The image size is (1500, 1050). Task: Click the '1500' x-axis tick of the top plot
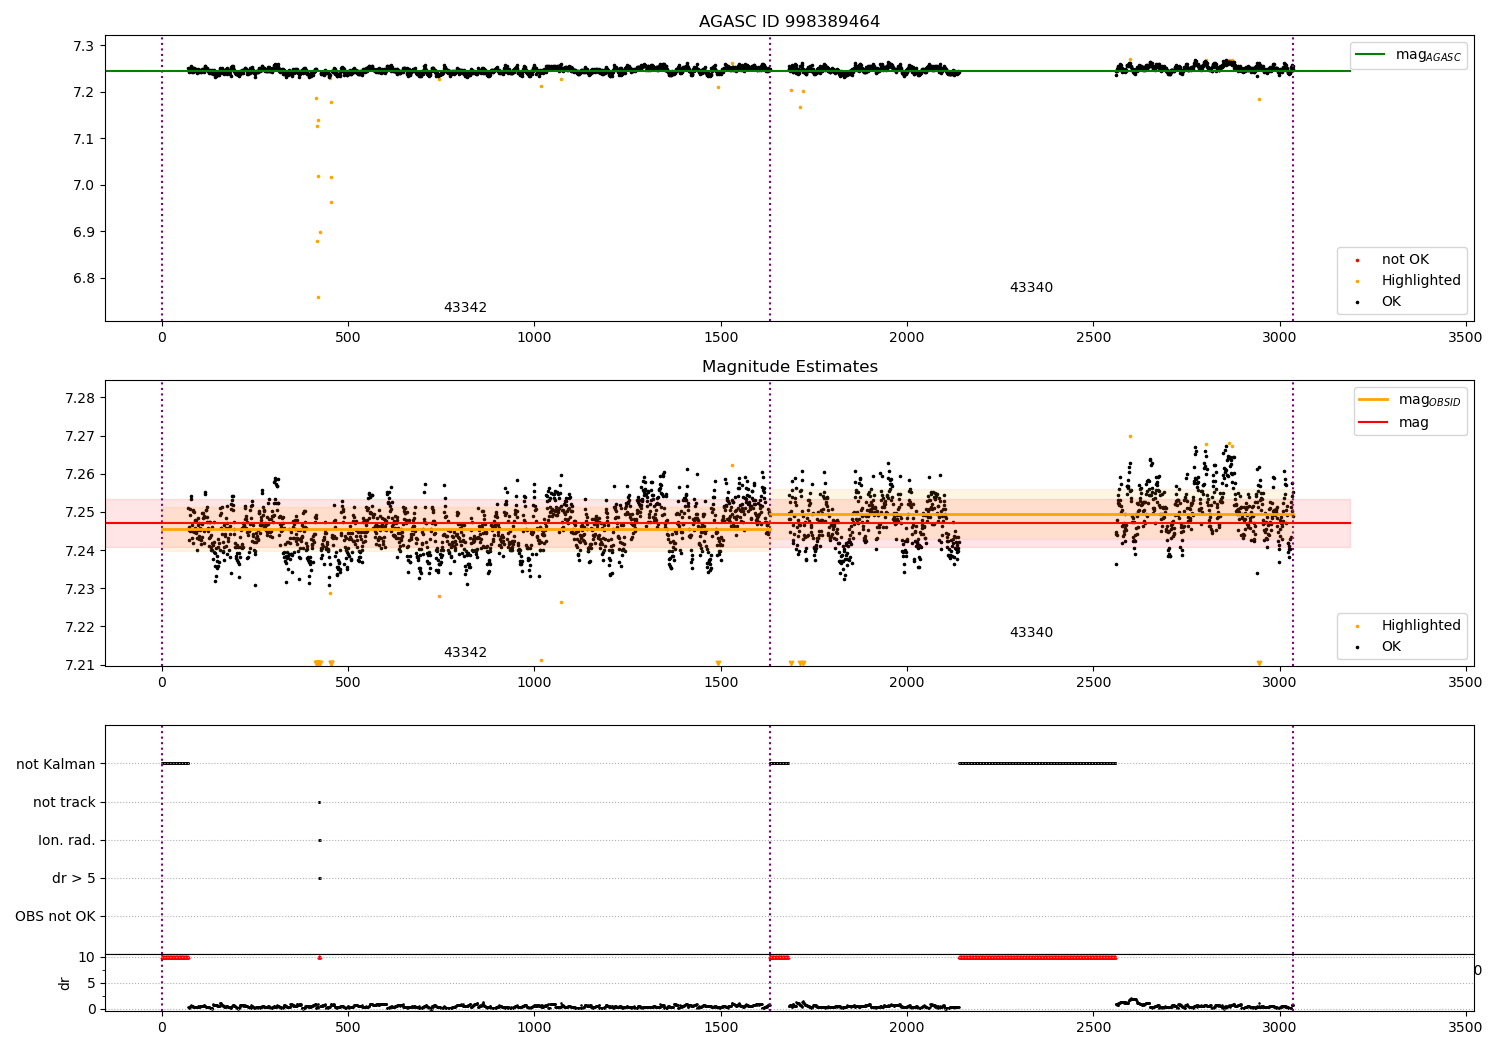point(721,338)
